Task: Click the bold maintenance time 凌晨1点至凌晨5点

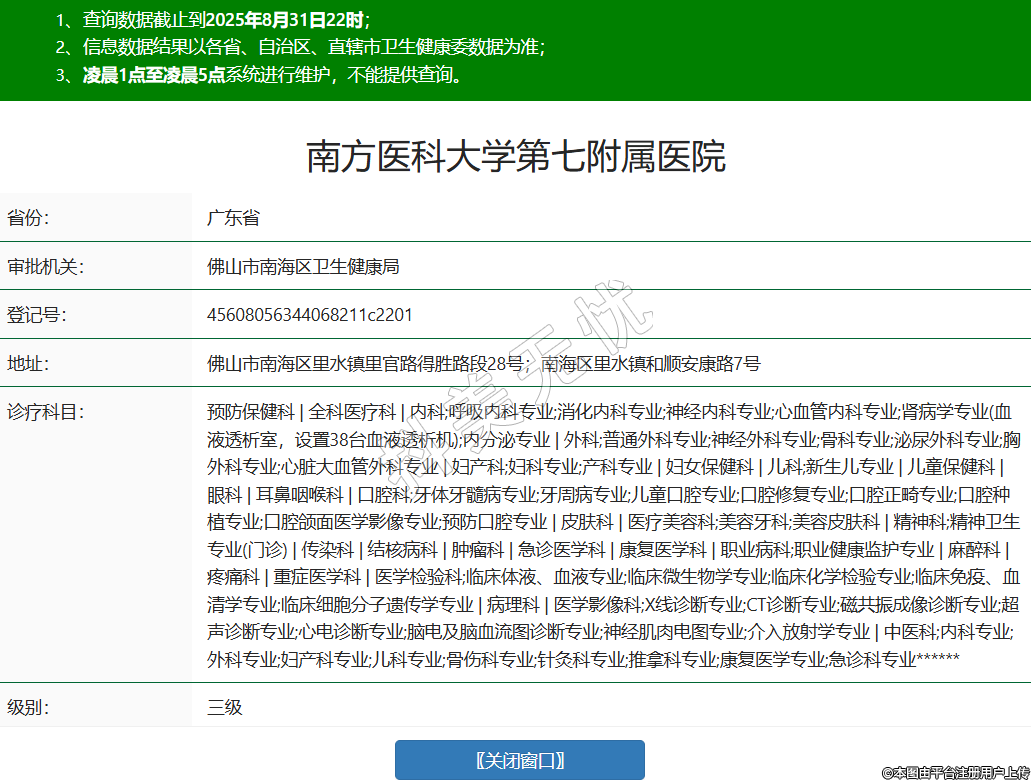Action: coord(153,75)
